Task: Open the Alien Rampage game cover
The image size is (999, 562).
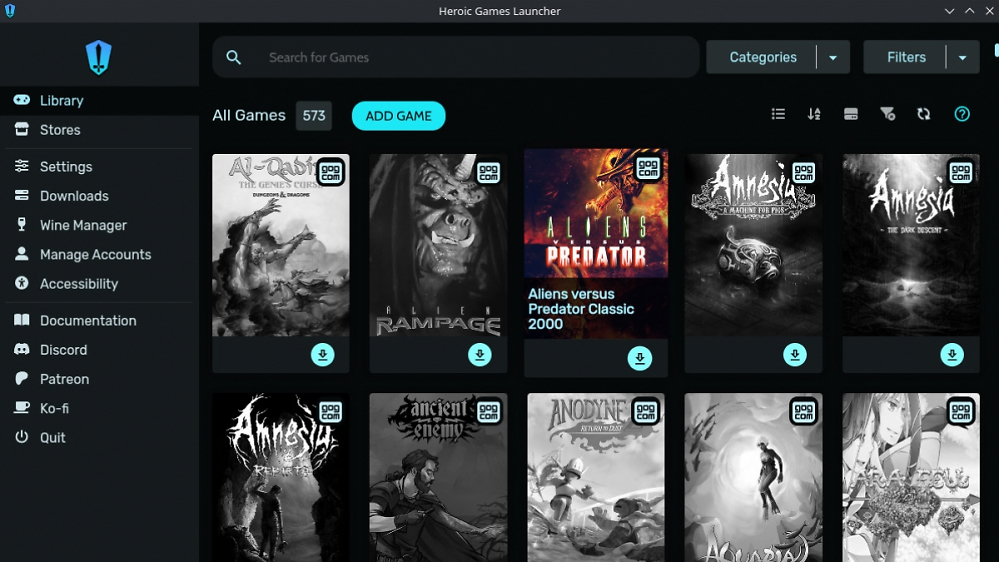Action: [438, 245]
